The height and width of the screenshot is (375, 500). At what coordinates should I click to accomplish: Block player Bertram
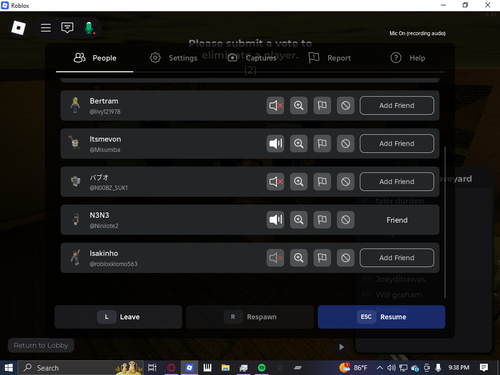[x=345, y=106]
